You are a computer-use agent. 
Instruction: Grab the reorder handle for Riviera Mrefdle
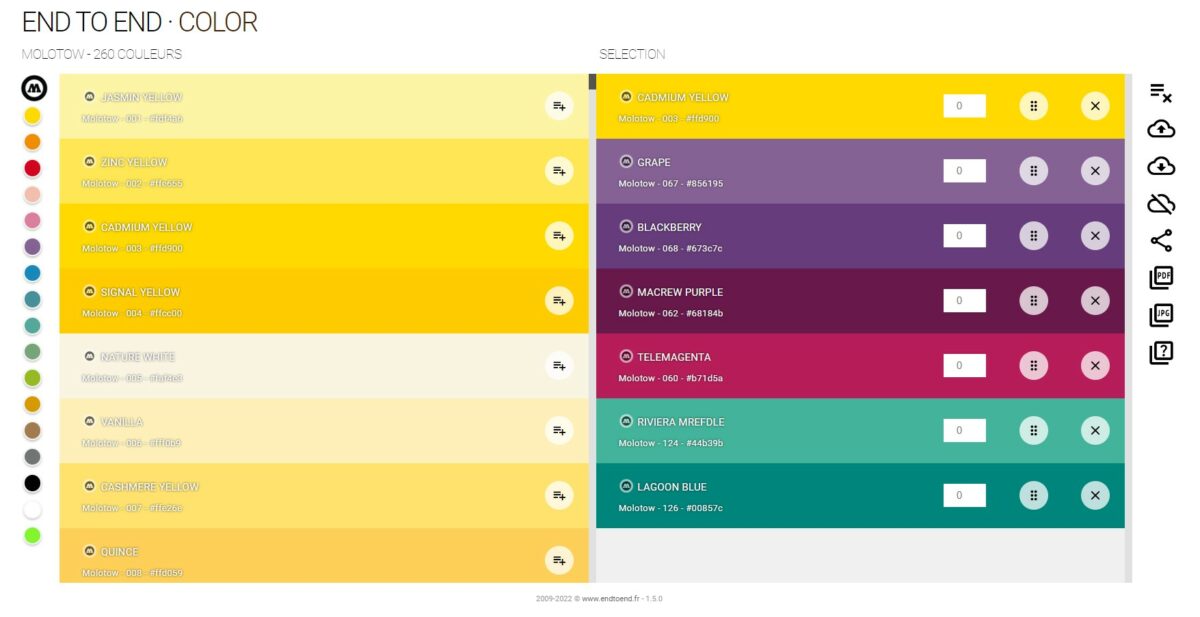(x=1033, y=431)
